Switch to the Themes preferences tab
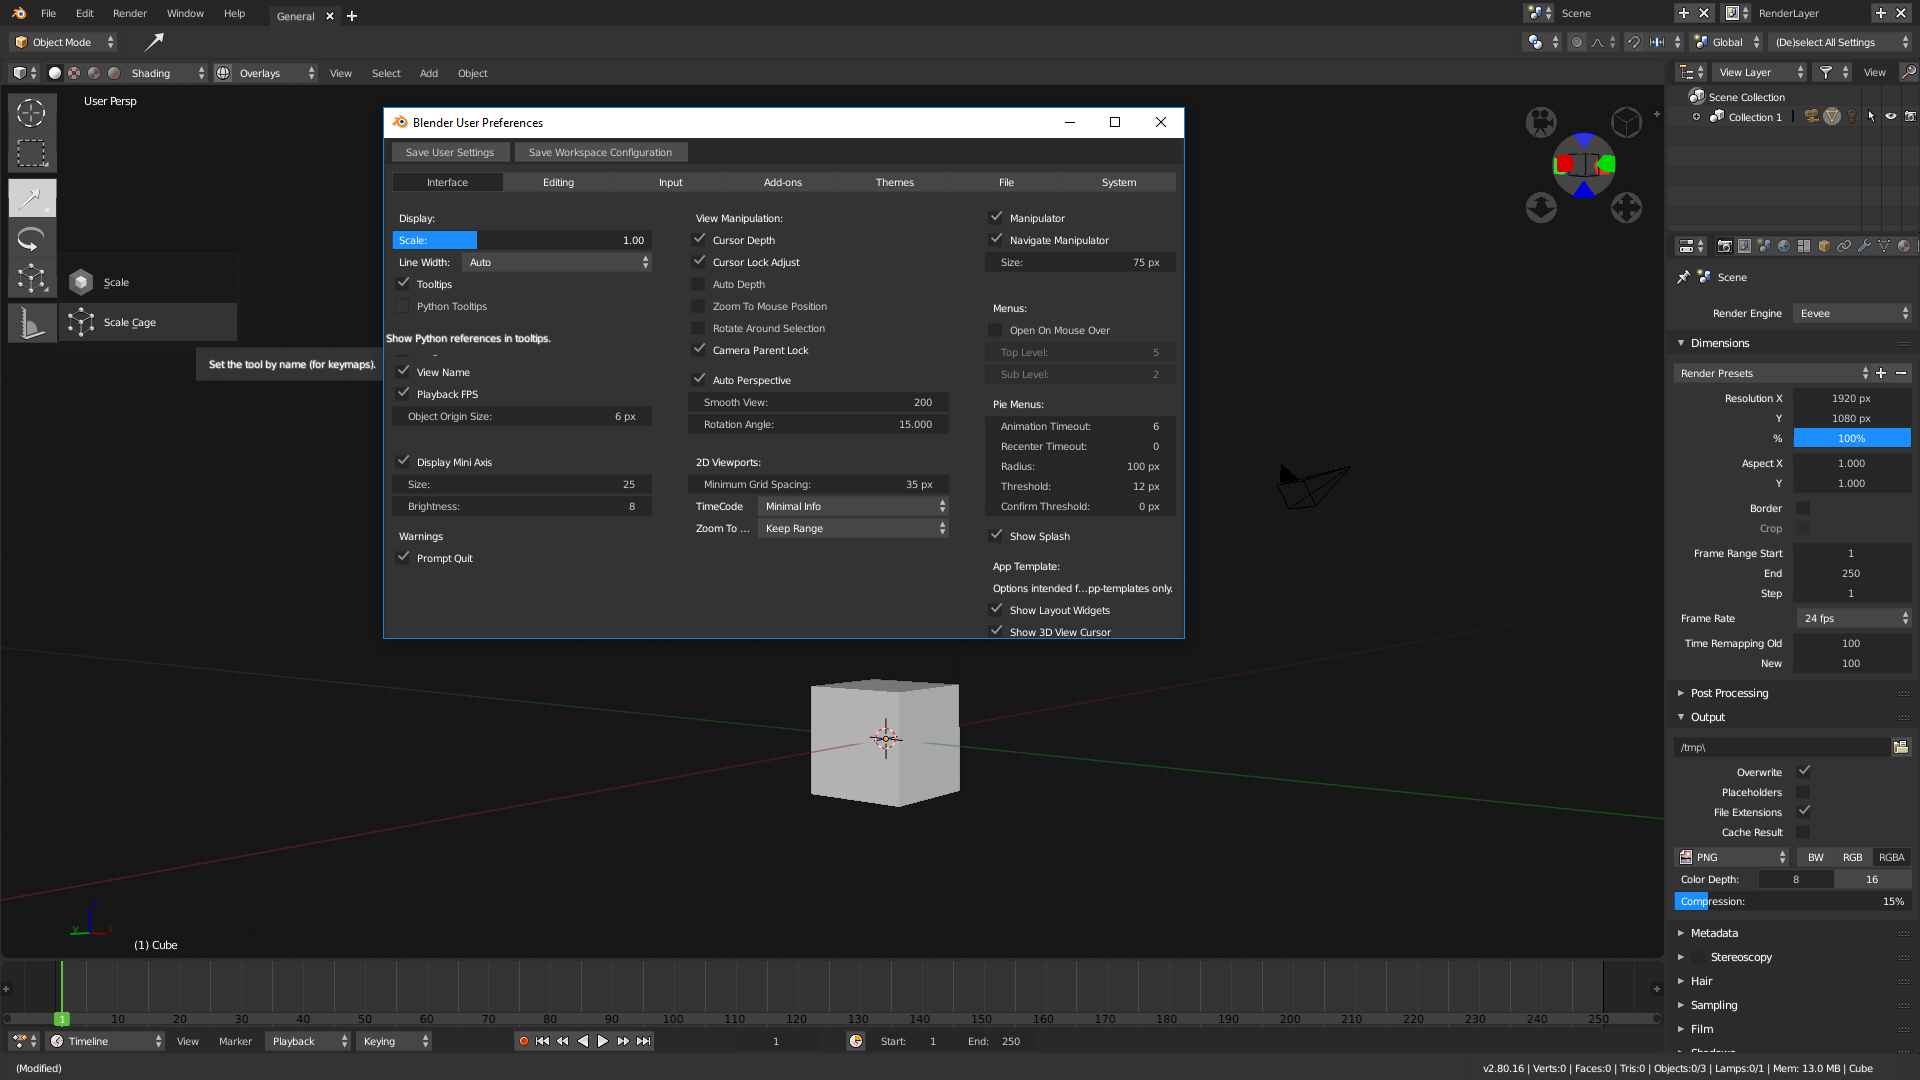This screenshot has height=1080, width=1920. (895, 182)
